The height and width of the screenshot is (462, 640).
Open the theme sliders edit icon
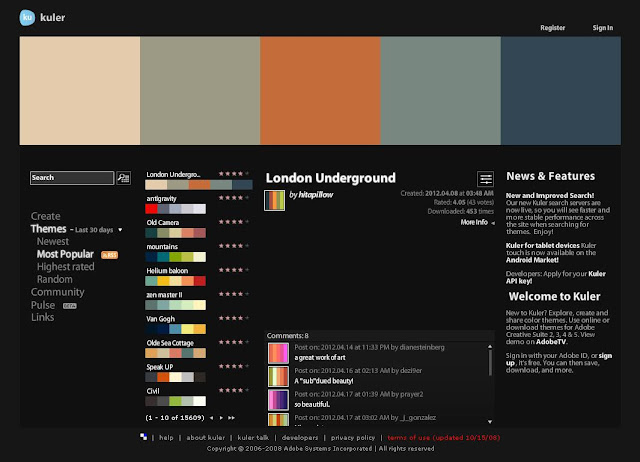coord(485,179)
